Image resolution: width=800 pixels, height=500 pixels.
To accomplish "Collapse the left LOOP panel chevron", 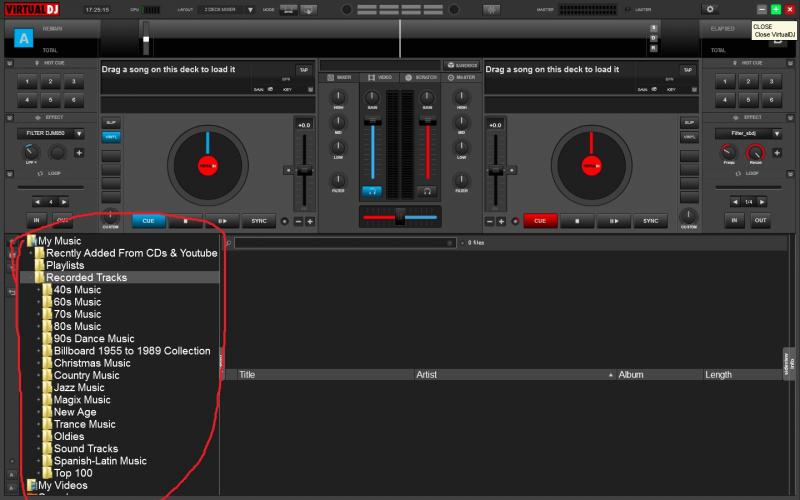I will [9, 174].
